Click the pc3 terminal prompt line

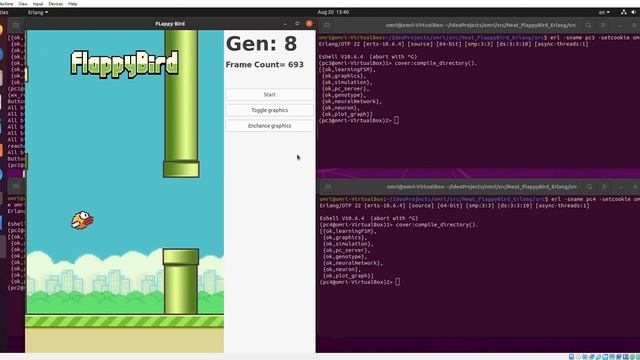359,120
